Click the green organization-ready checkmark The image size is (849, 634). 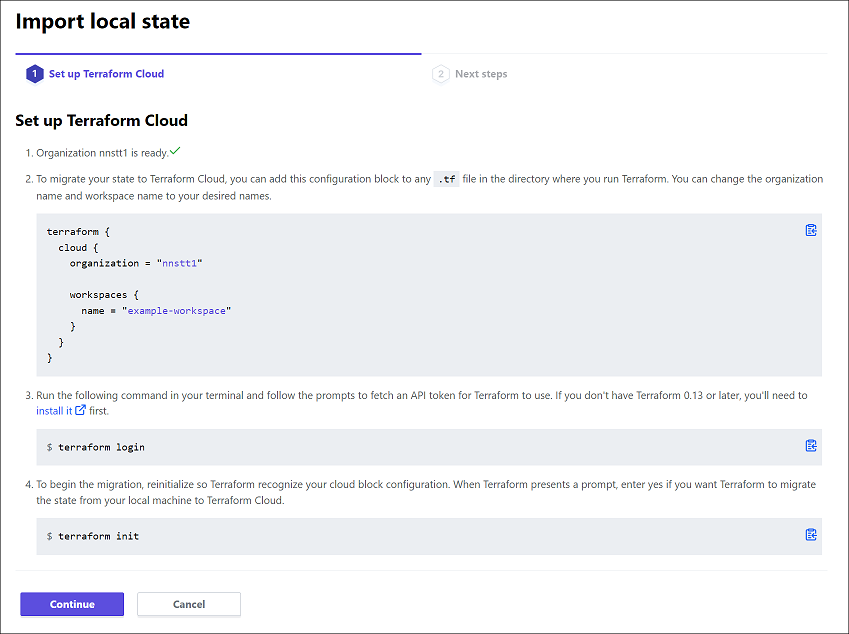point(175,151)
